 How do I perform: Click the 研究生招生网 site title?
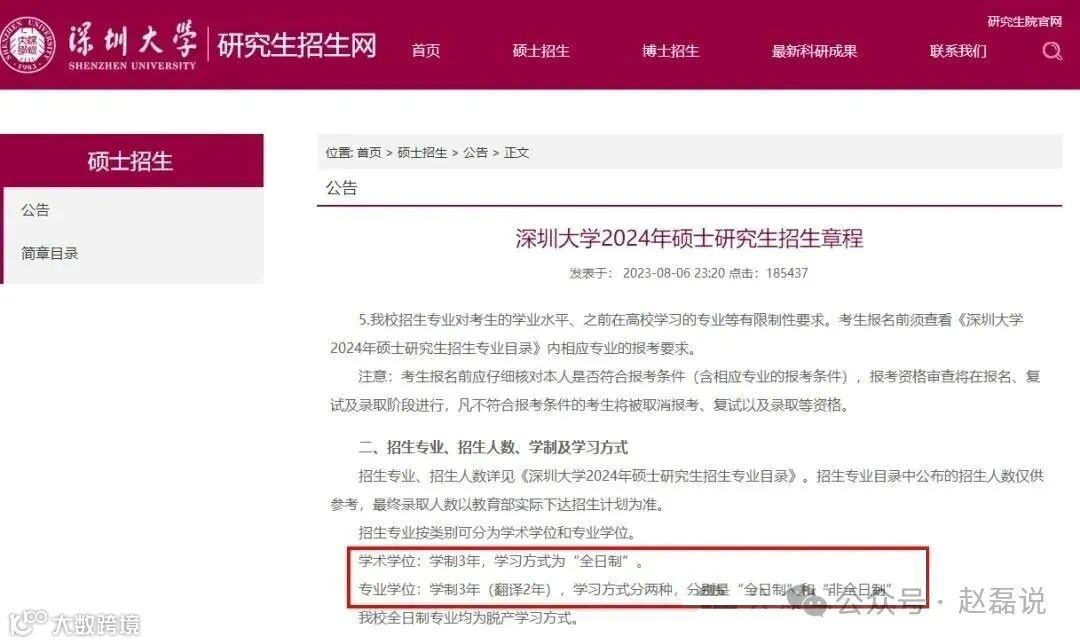coord(297,45)
